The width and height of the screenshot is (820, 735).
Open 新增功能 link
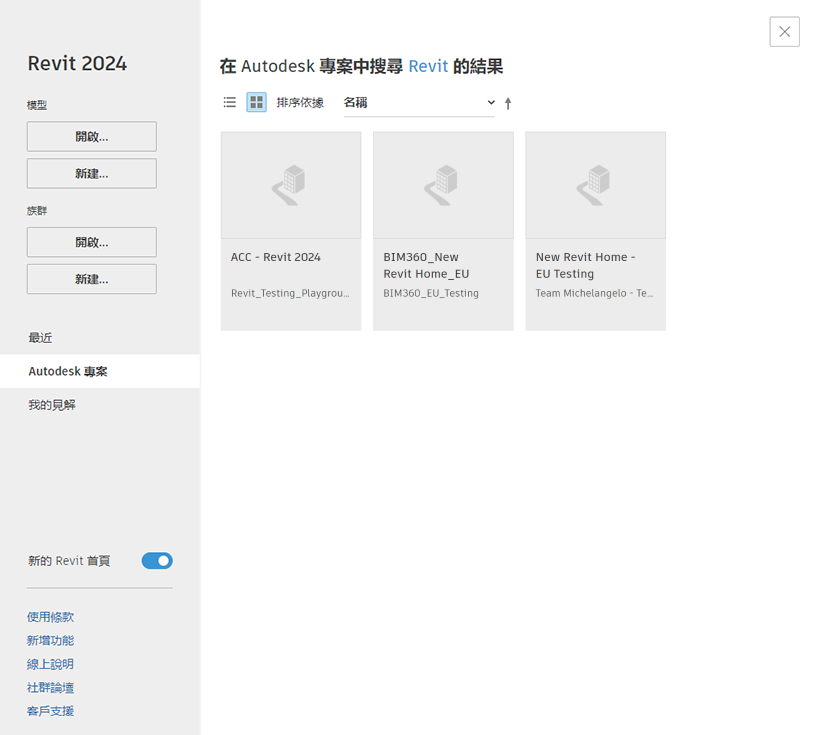50,641
